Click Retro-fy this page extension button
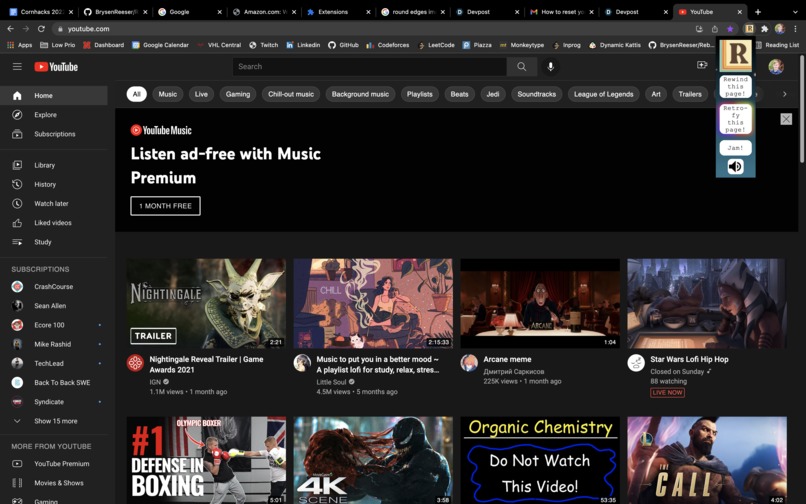This screenshot has height=504, width=806. (x=736, y=119)
